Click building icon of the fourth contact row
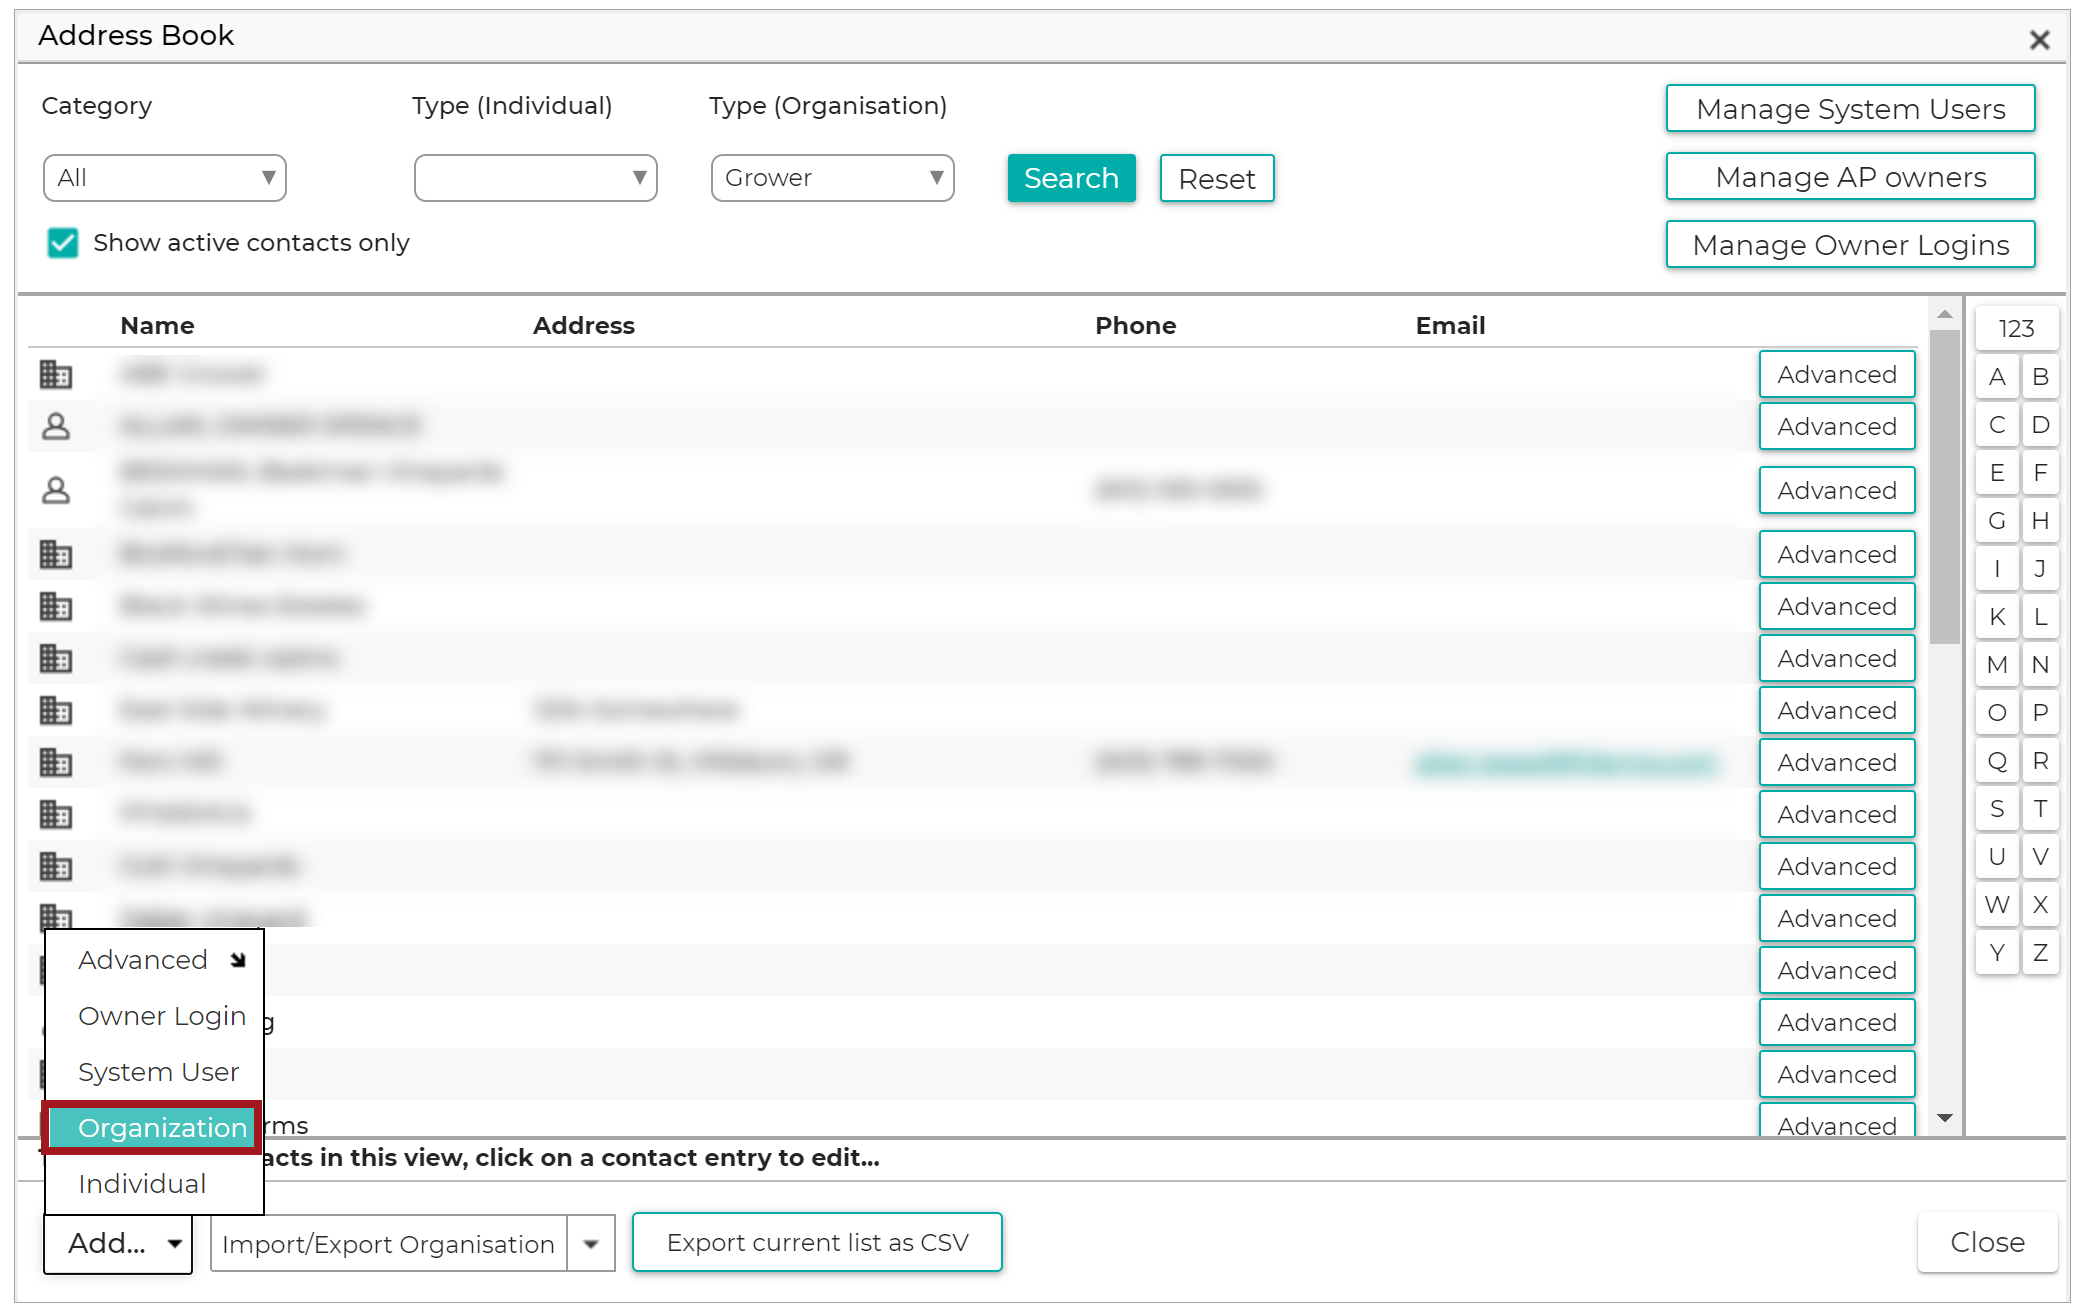2087x1315 pixels. coord(56,555)
